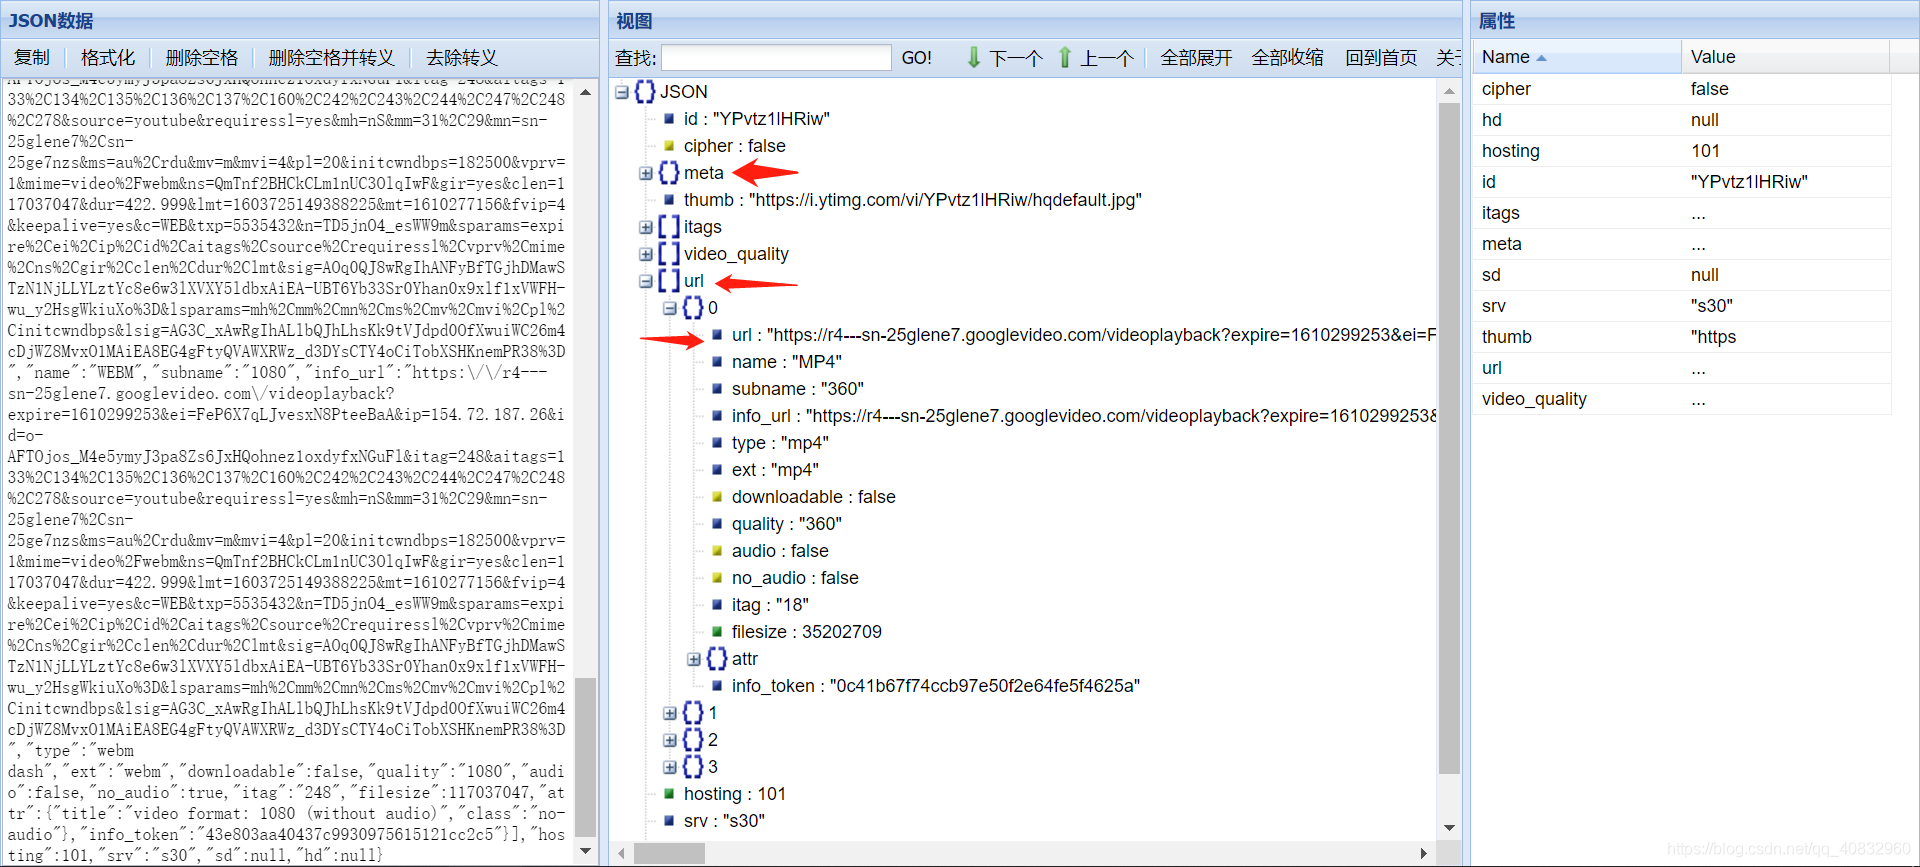Select 全部收缩 to collapse all nodes
The image size is (1920, 867).
point(1287,58)
